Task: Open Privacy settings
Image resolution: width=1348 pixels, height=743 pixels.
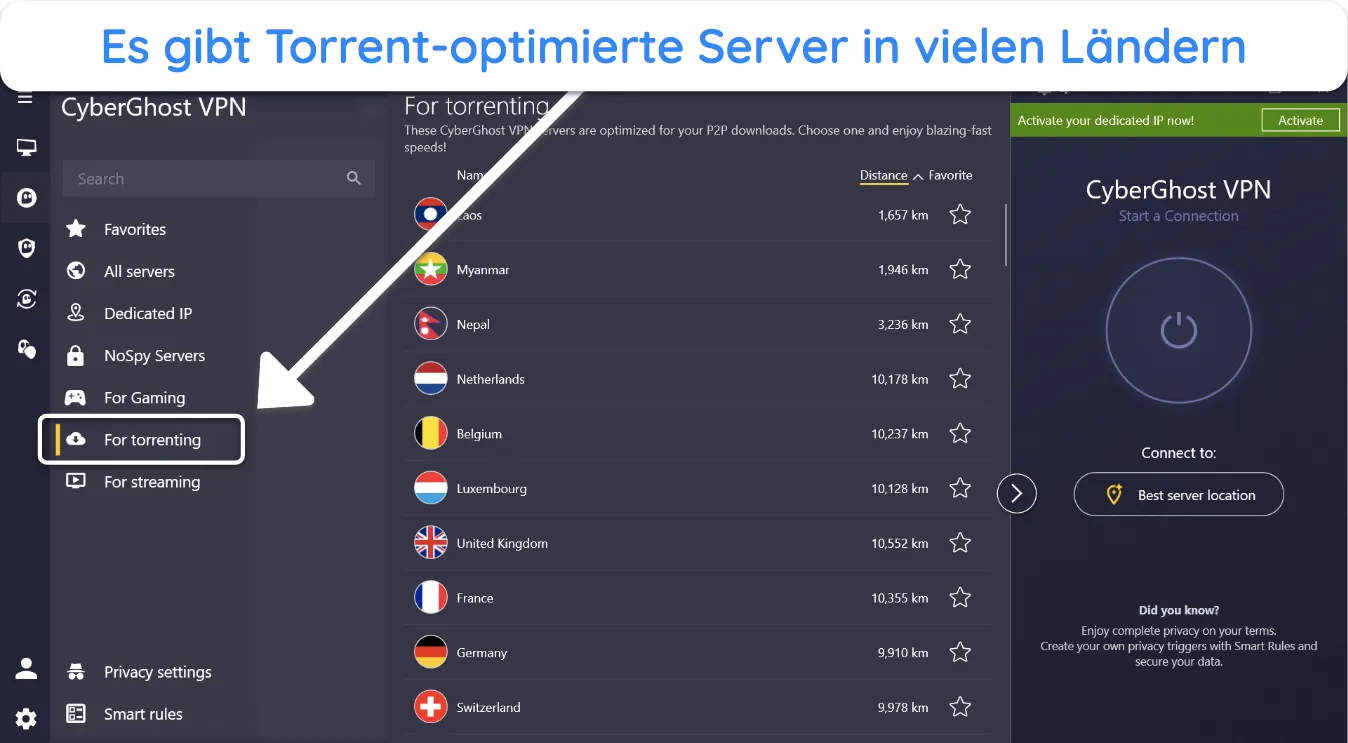Action: click(157, 672)
